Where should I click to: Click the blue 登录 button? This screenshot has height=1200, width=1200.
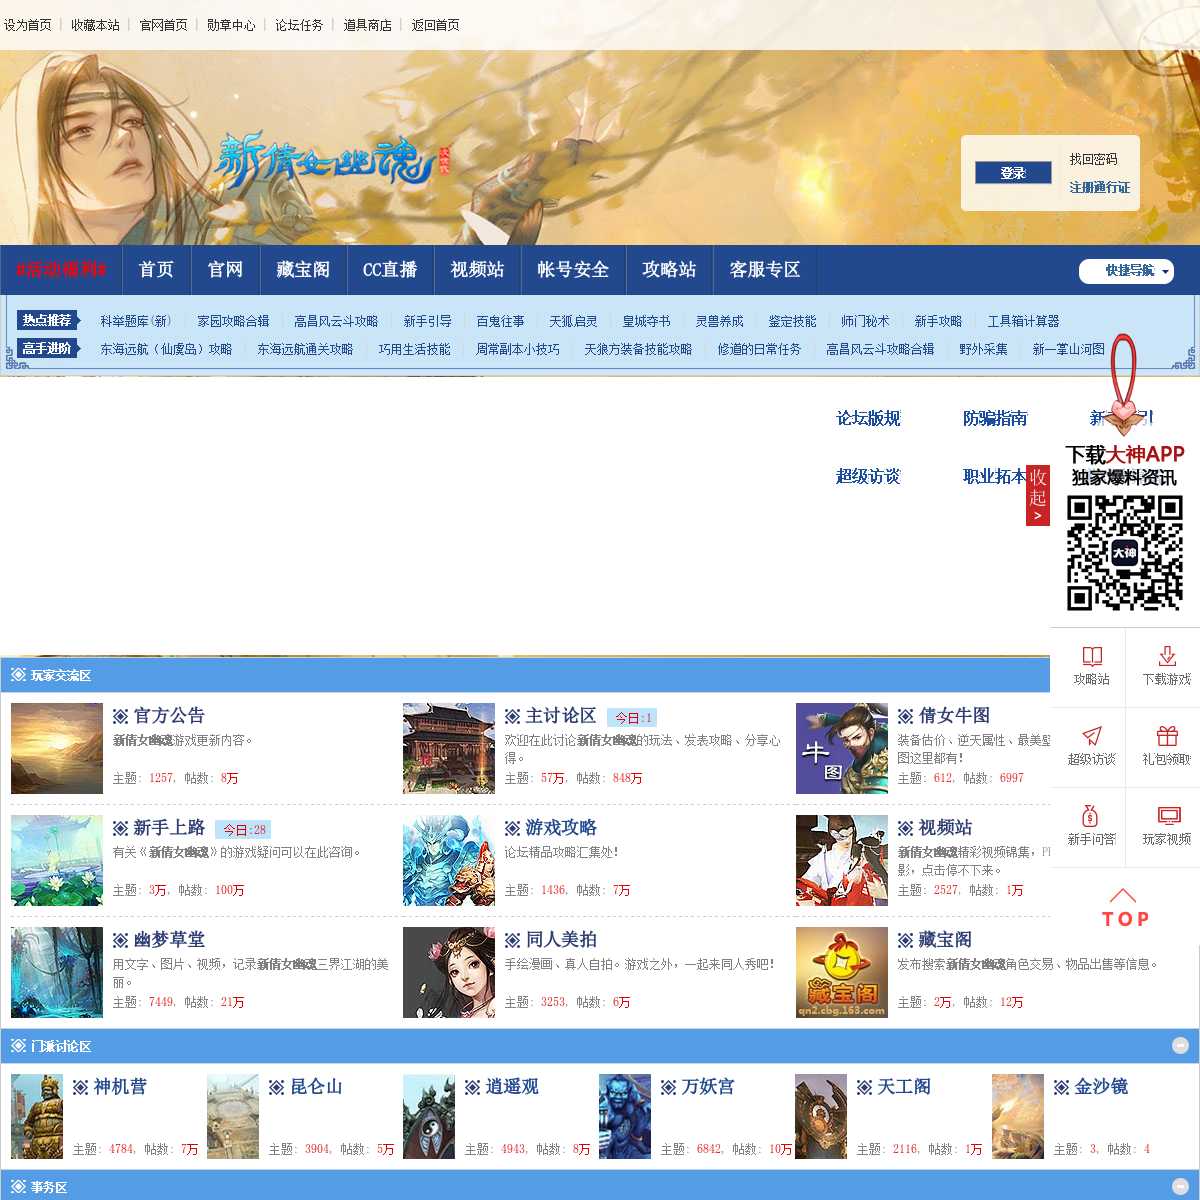pyautogui.click(x=1013, y=173)
